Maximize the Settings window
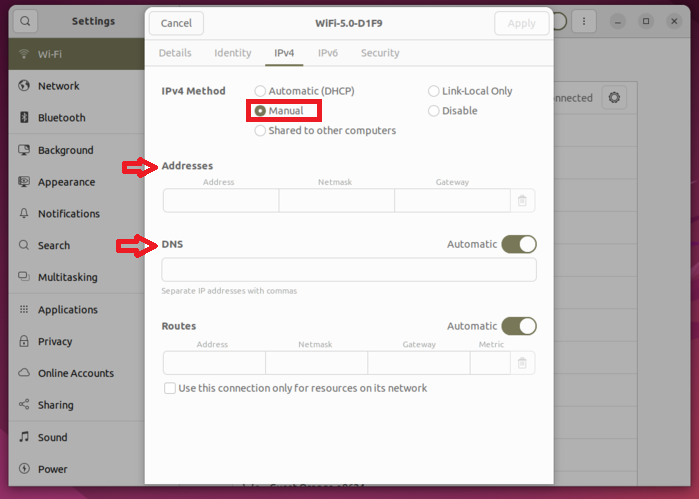699x499 pixels. click(x=646, y=21)
